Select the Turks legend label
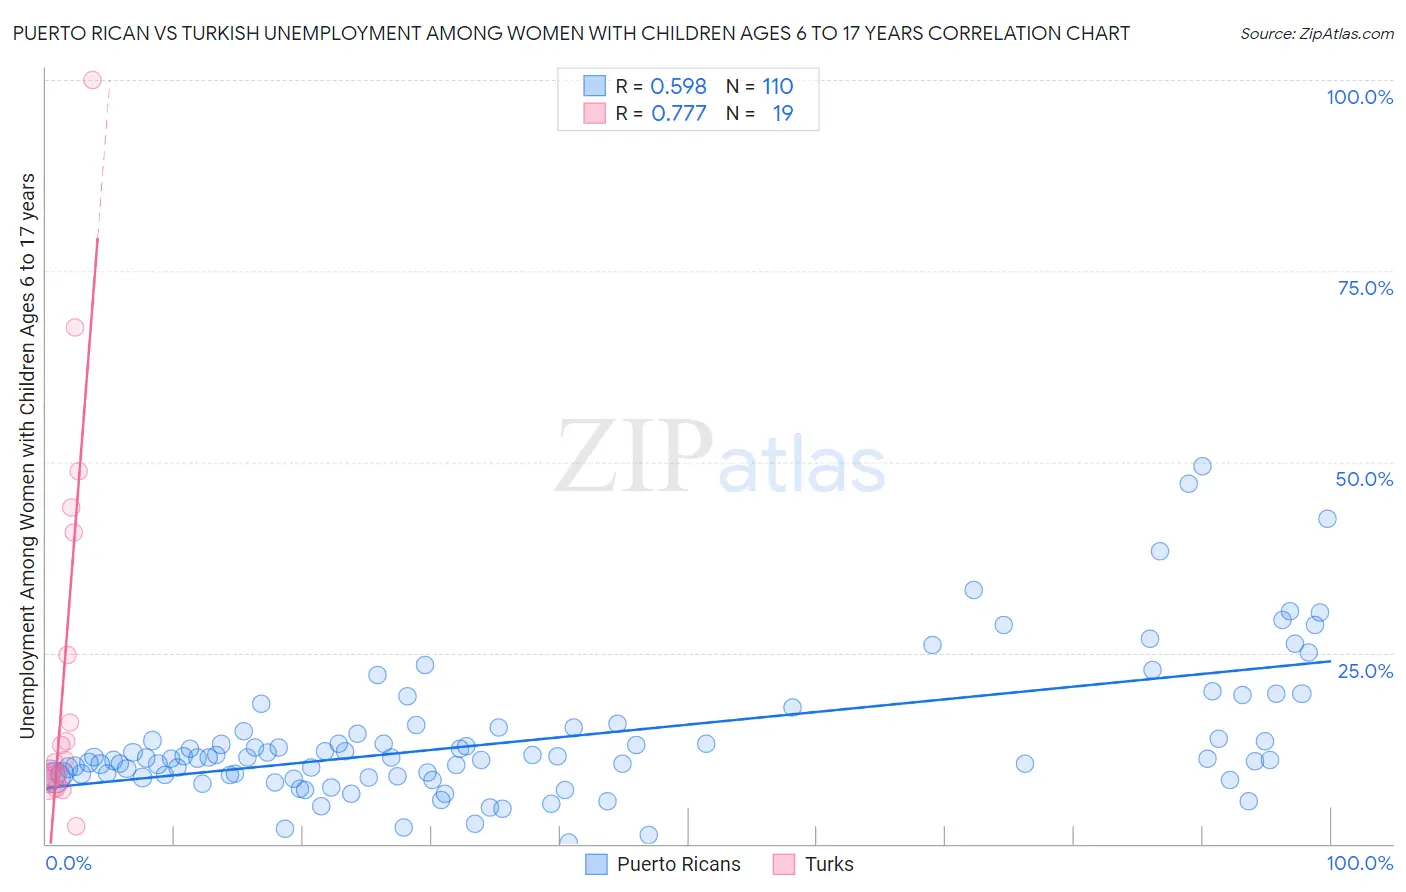 coord(829,864)
